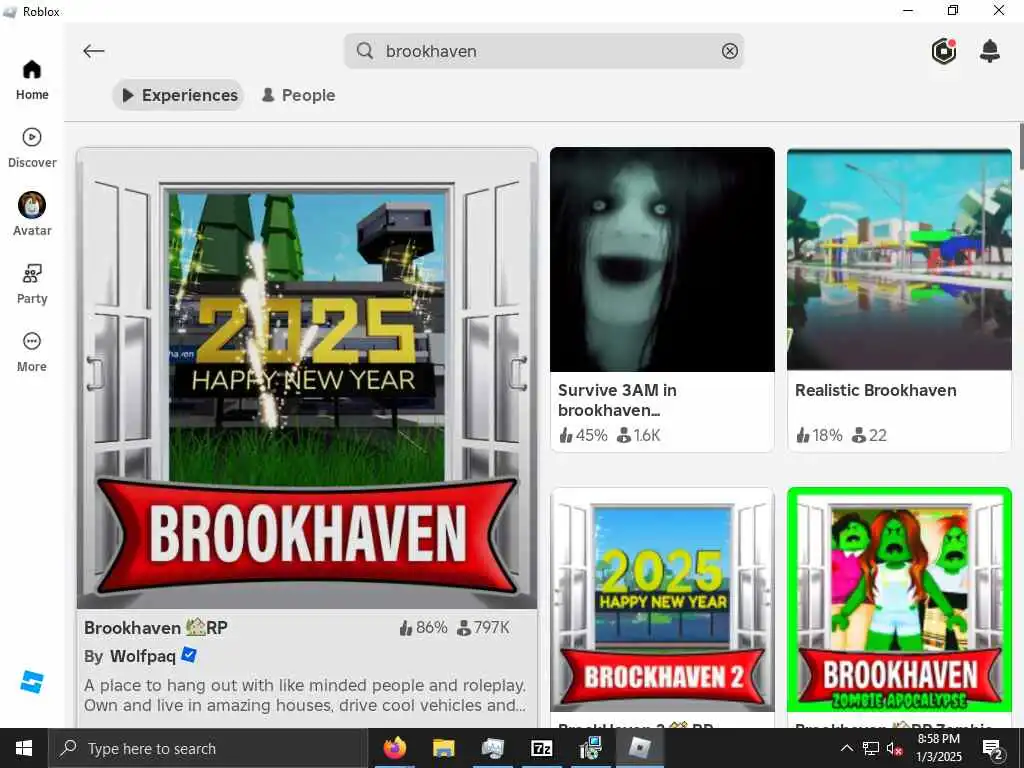The height and width of the screenshot is (768, 1024).
Task: Click the monitor app icon beside File Explorer
Action: [493, 748]
